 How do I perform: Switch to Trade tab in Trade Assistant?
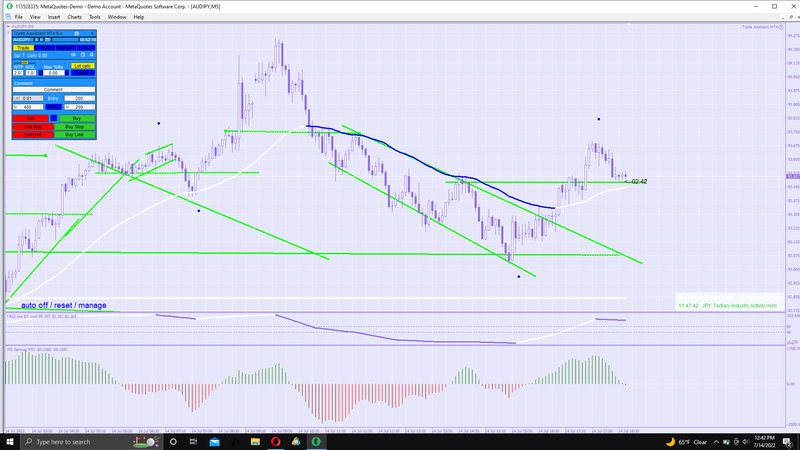[23, 48]
